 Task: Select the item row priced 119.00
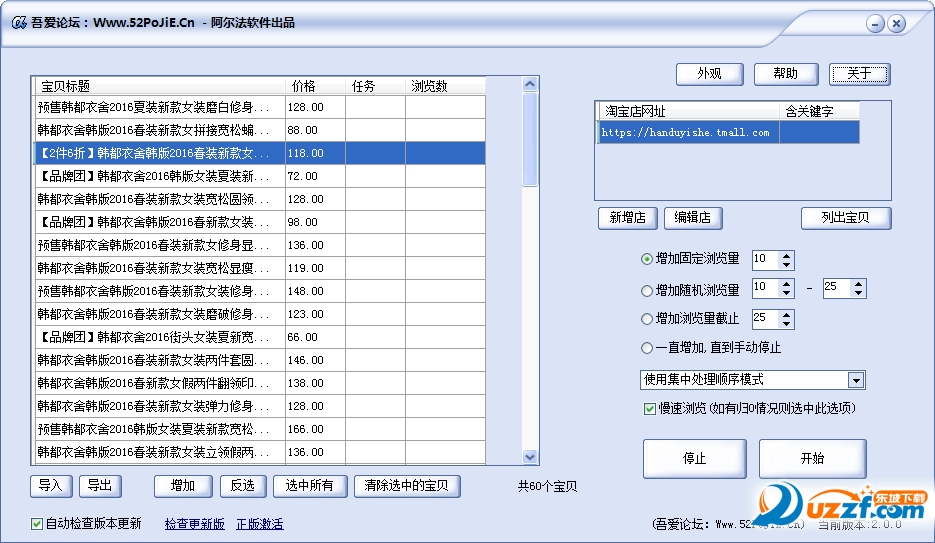(x=261, y=268)
